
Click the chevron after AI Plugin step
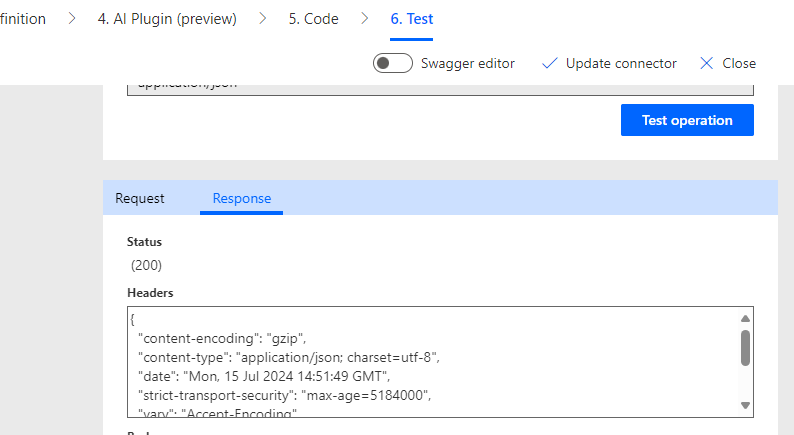(263, 19)
